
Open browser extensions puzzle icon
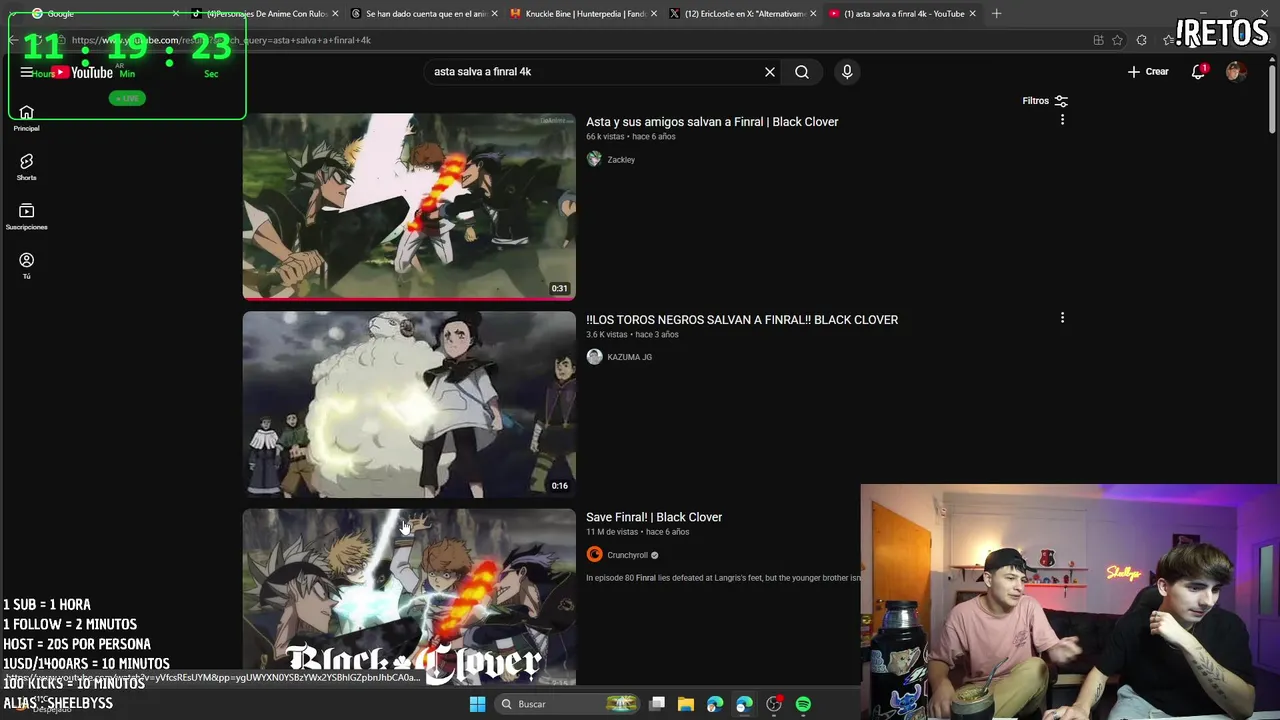(1142, 40)
